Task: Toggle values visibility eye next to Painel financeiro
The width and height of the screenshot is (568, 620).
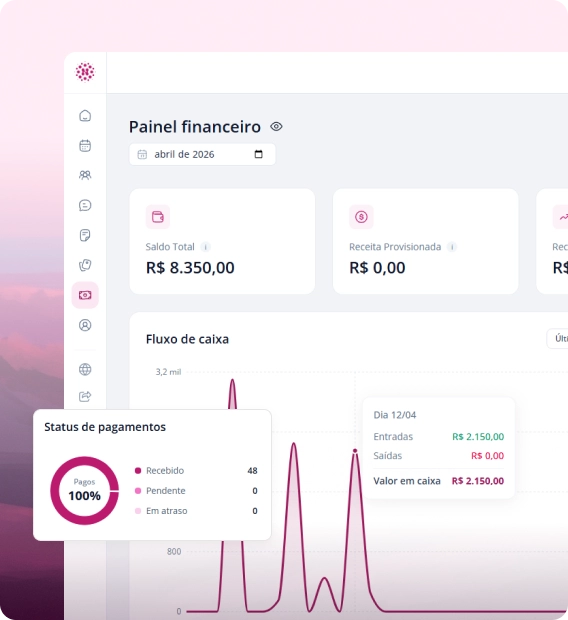Action: tap(276, 127)
